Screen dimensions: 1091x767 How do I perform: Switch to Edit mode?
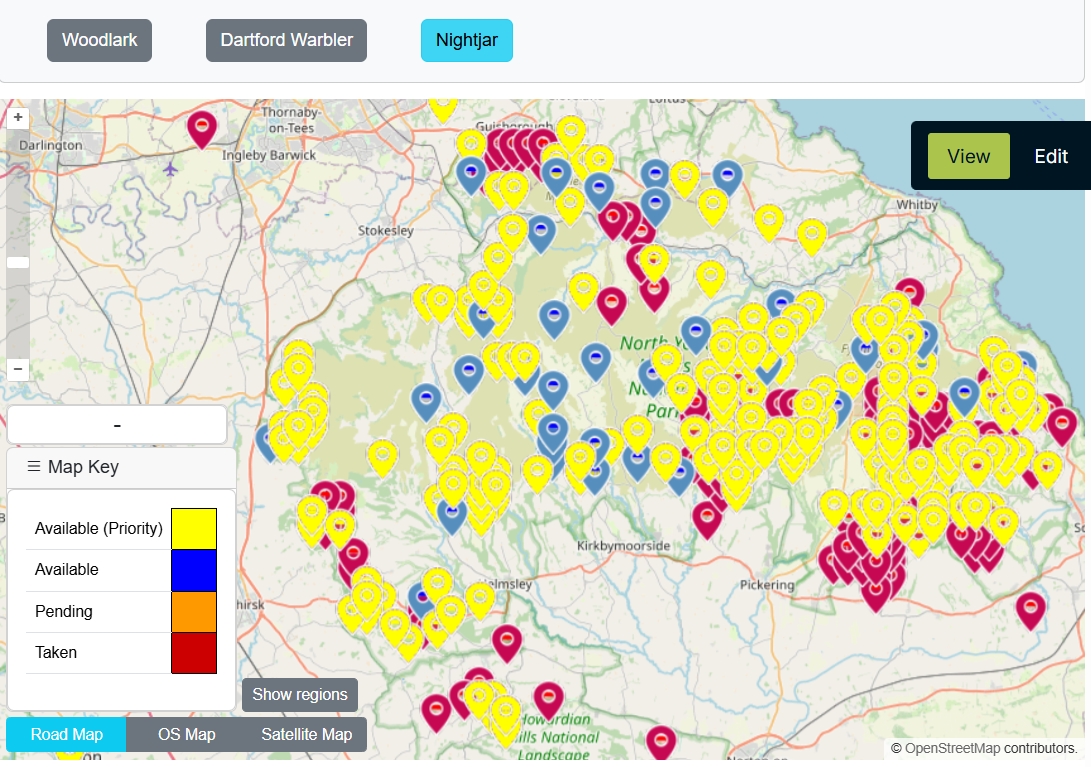click(1051, 156)
